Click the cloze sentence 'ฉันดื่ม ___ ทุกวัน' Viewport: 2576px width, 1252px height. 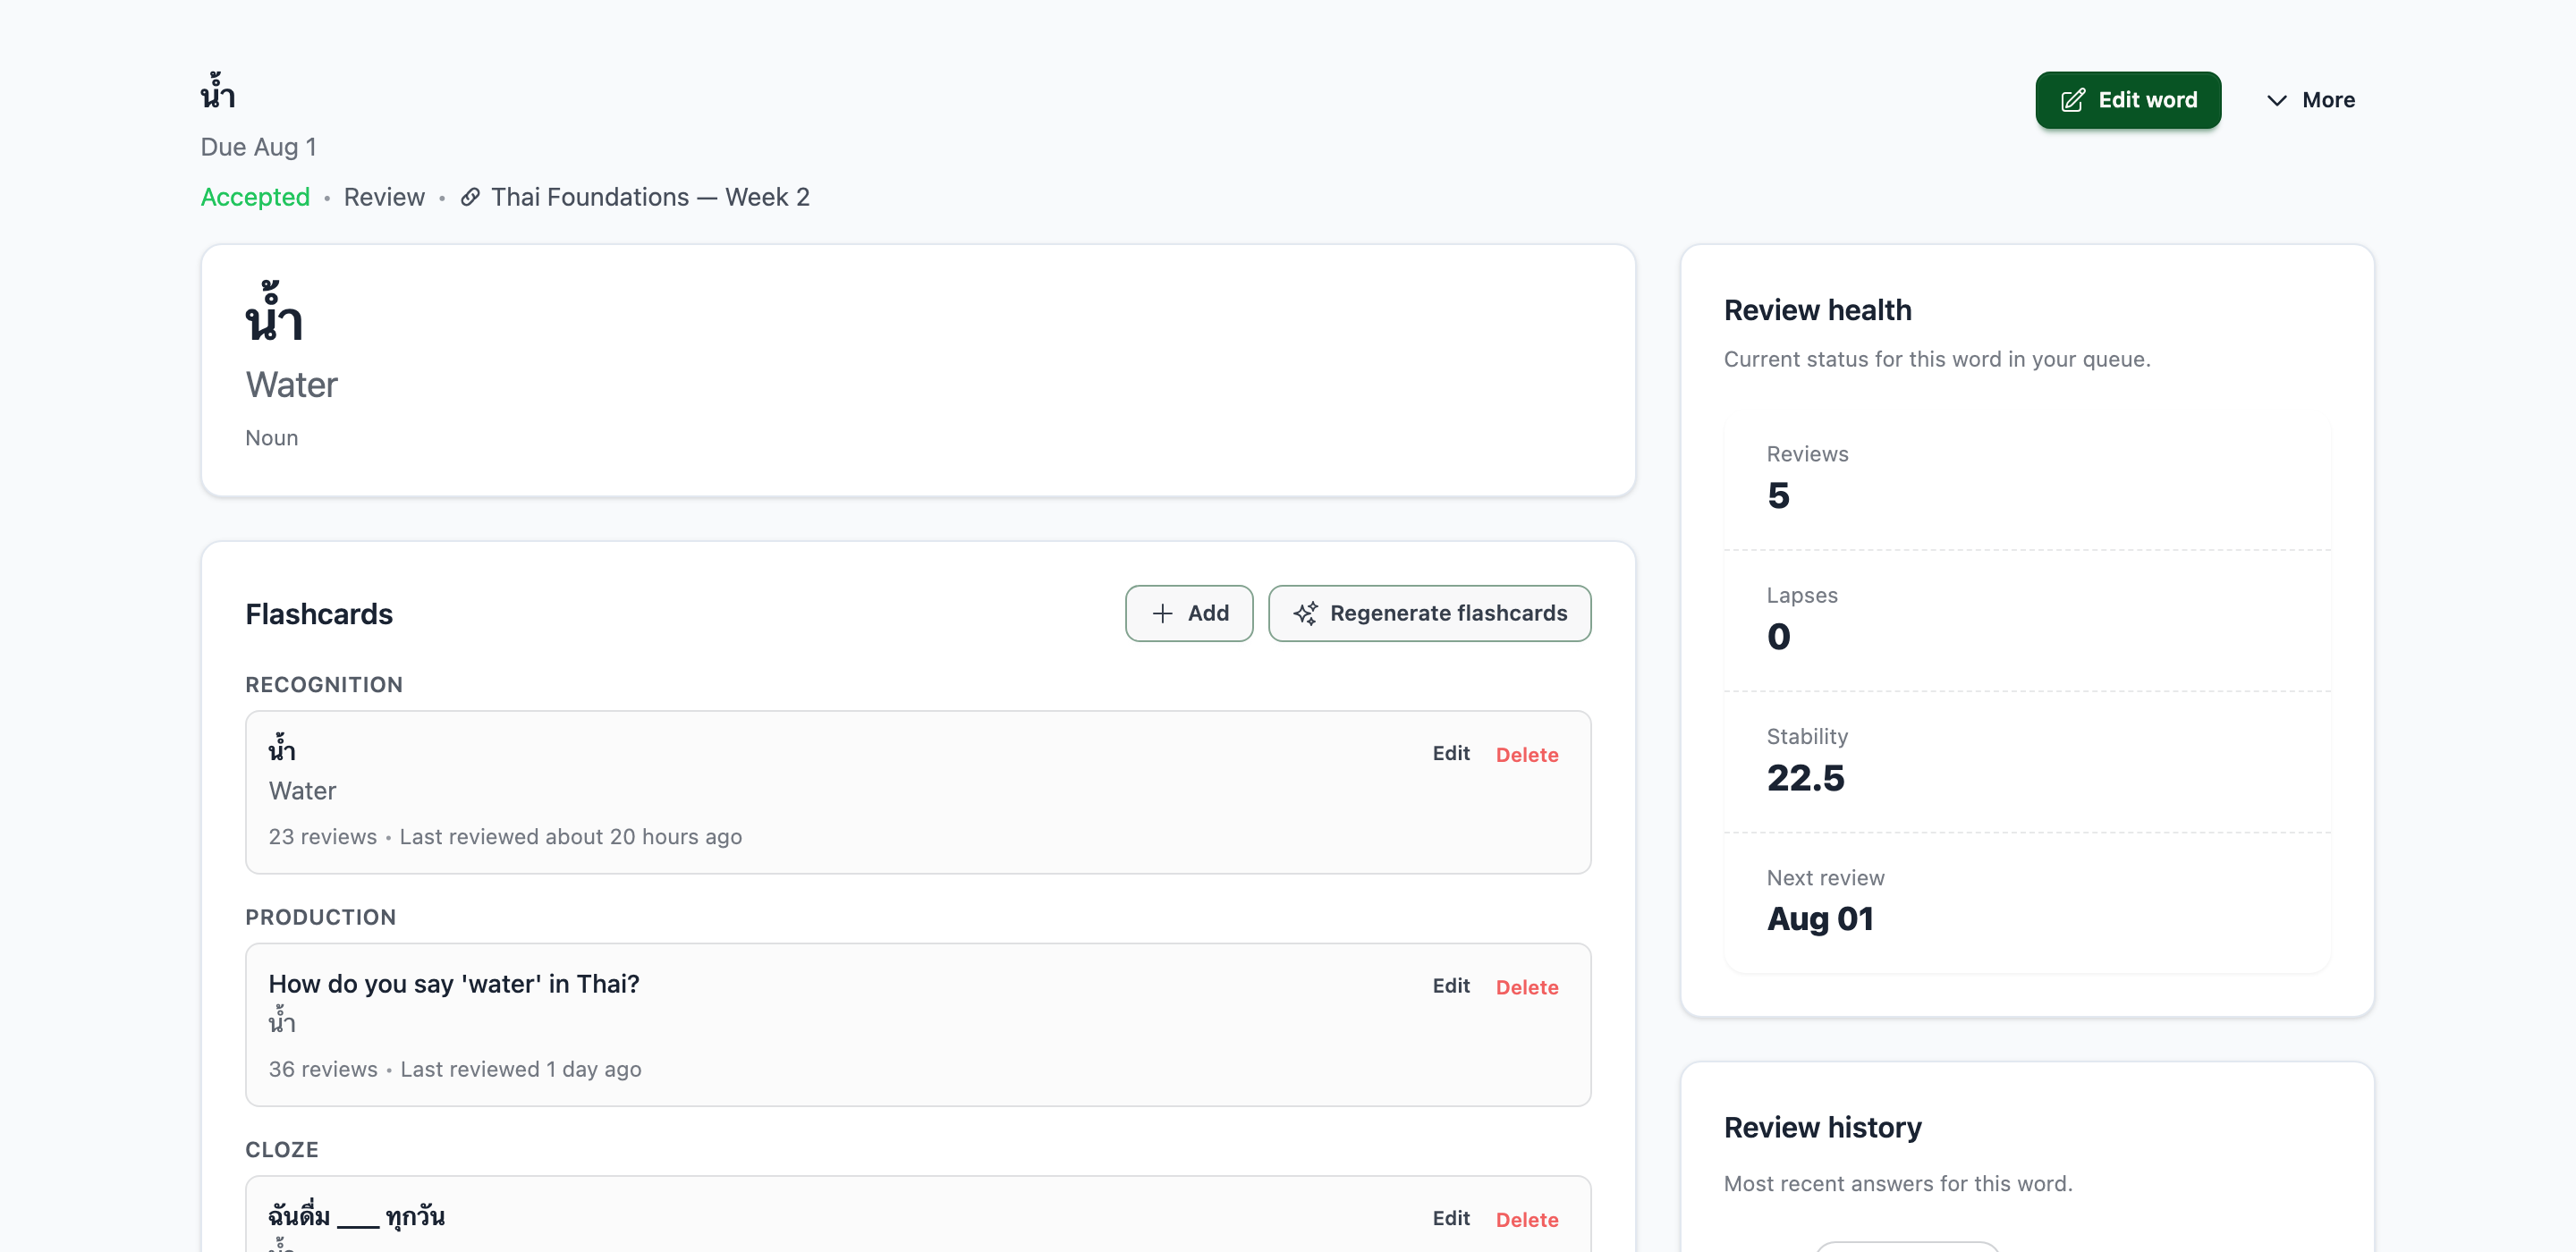(357, 1216)
